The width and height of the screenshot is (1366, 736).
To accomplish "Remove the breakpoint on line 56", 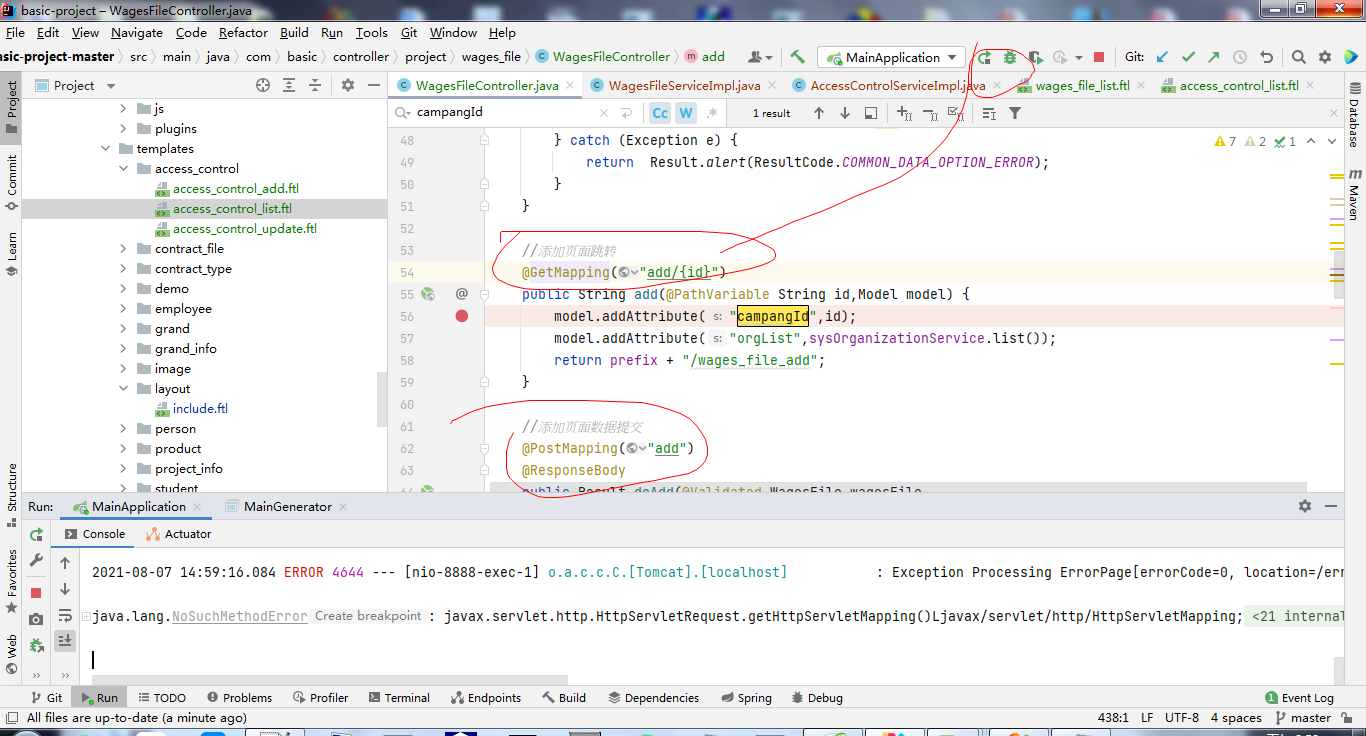I will (461, 316).
